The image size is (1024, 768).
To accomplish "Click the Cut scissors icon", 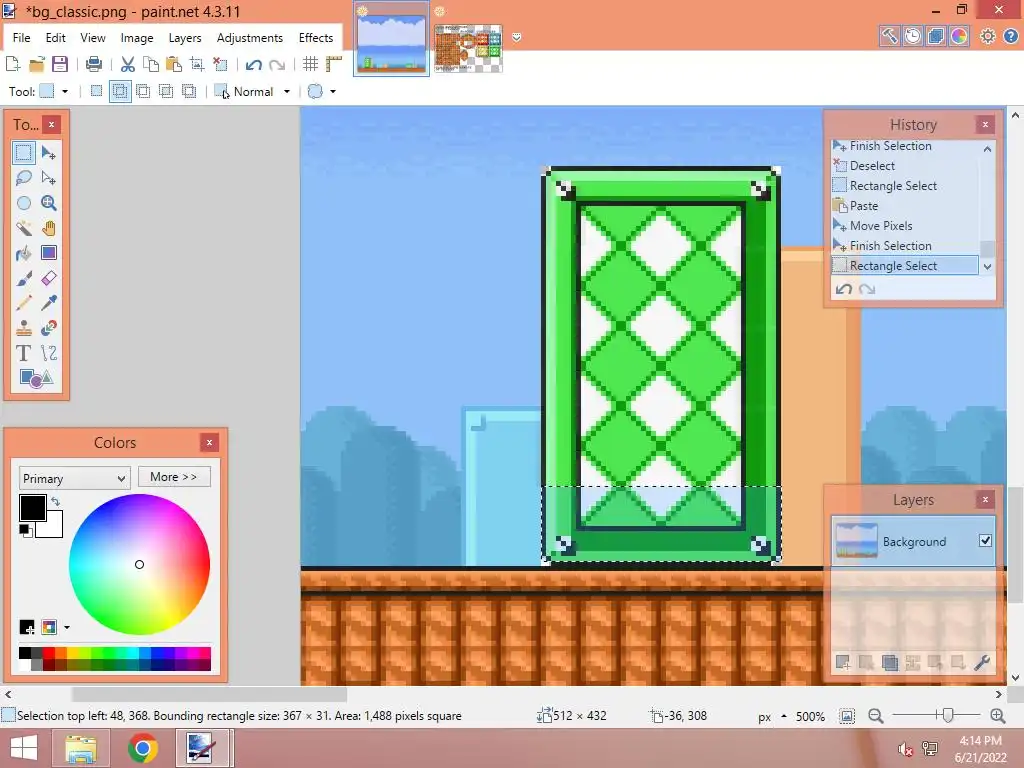I will 128,64.
